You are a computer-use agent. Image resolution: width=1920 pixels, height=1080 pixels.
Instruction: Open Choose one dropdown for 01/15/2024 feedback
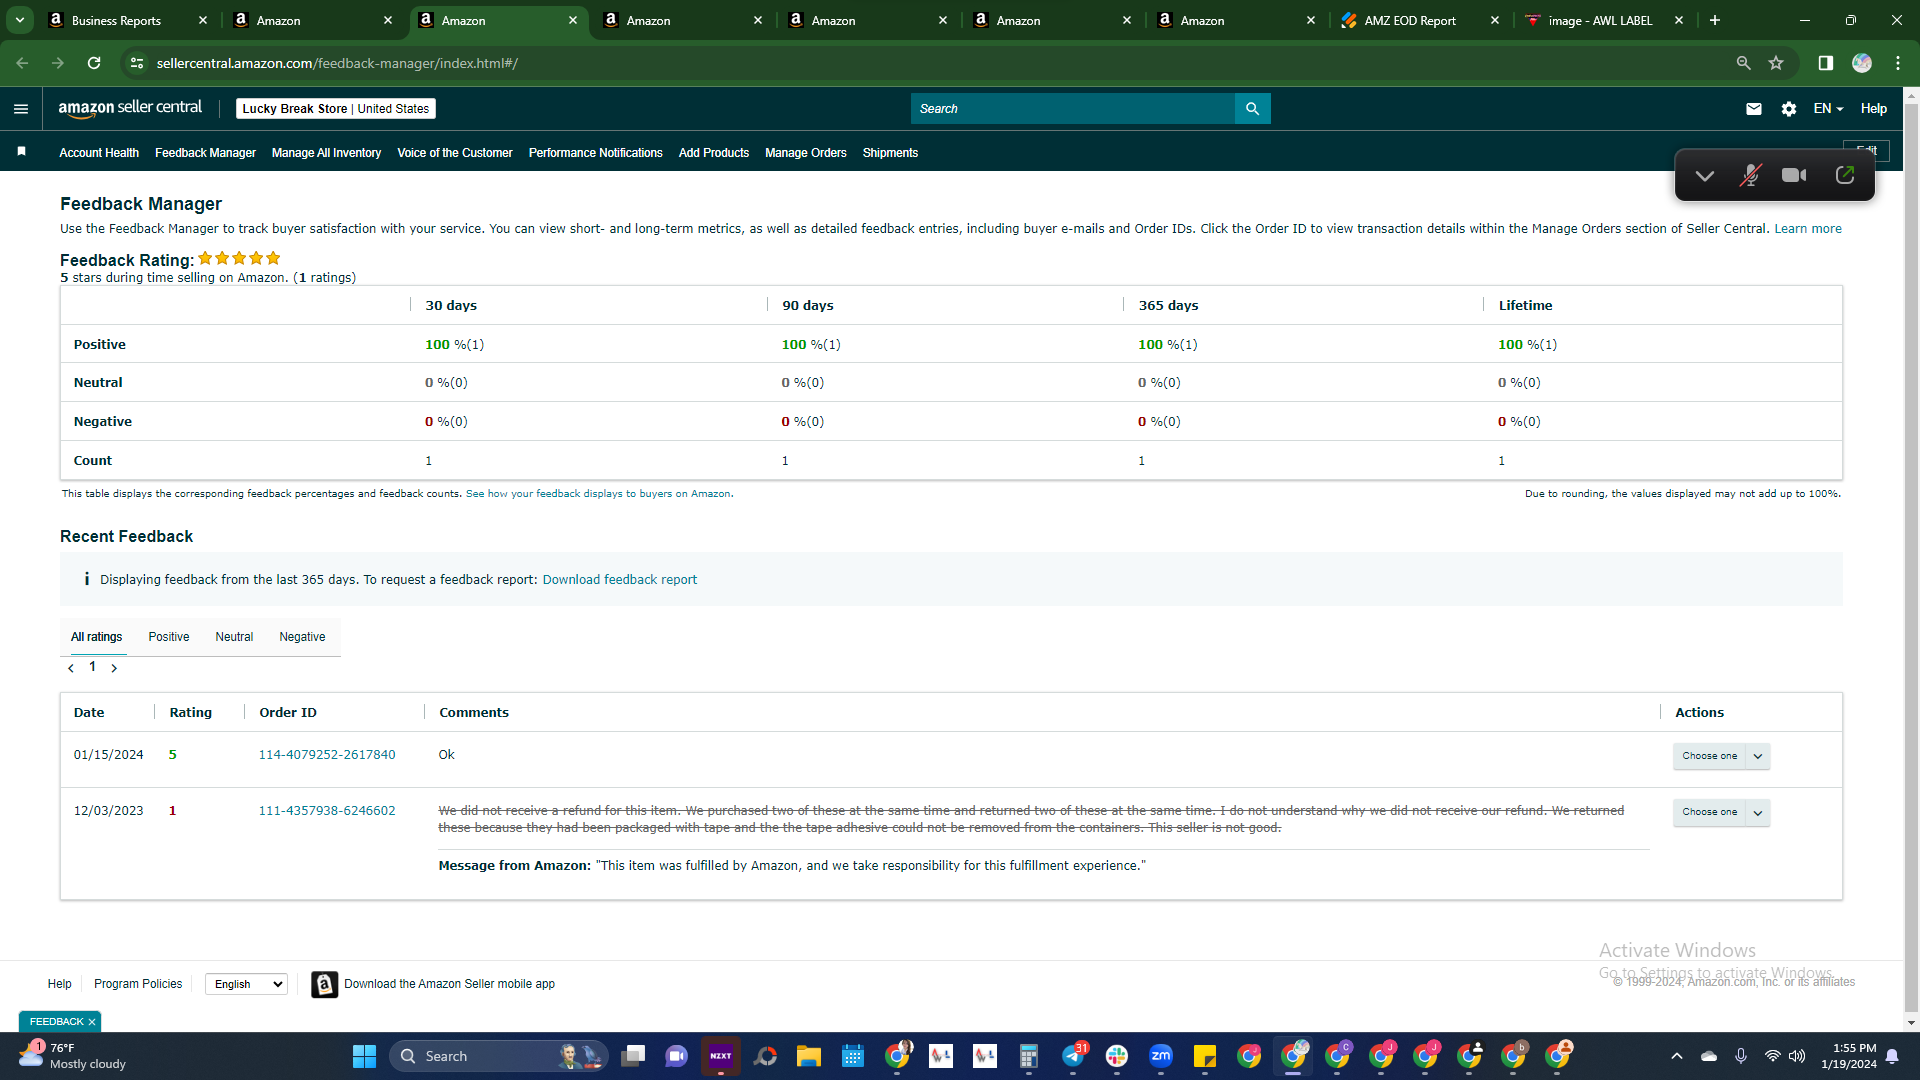tap(1721, 756)
